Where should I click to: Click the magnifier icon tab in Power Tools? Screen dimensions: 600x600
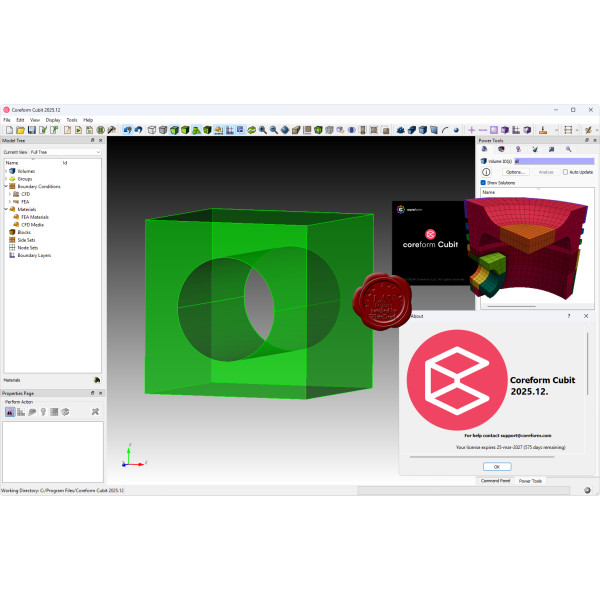tap(569, 149)
